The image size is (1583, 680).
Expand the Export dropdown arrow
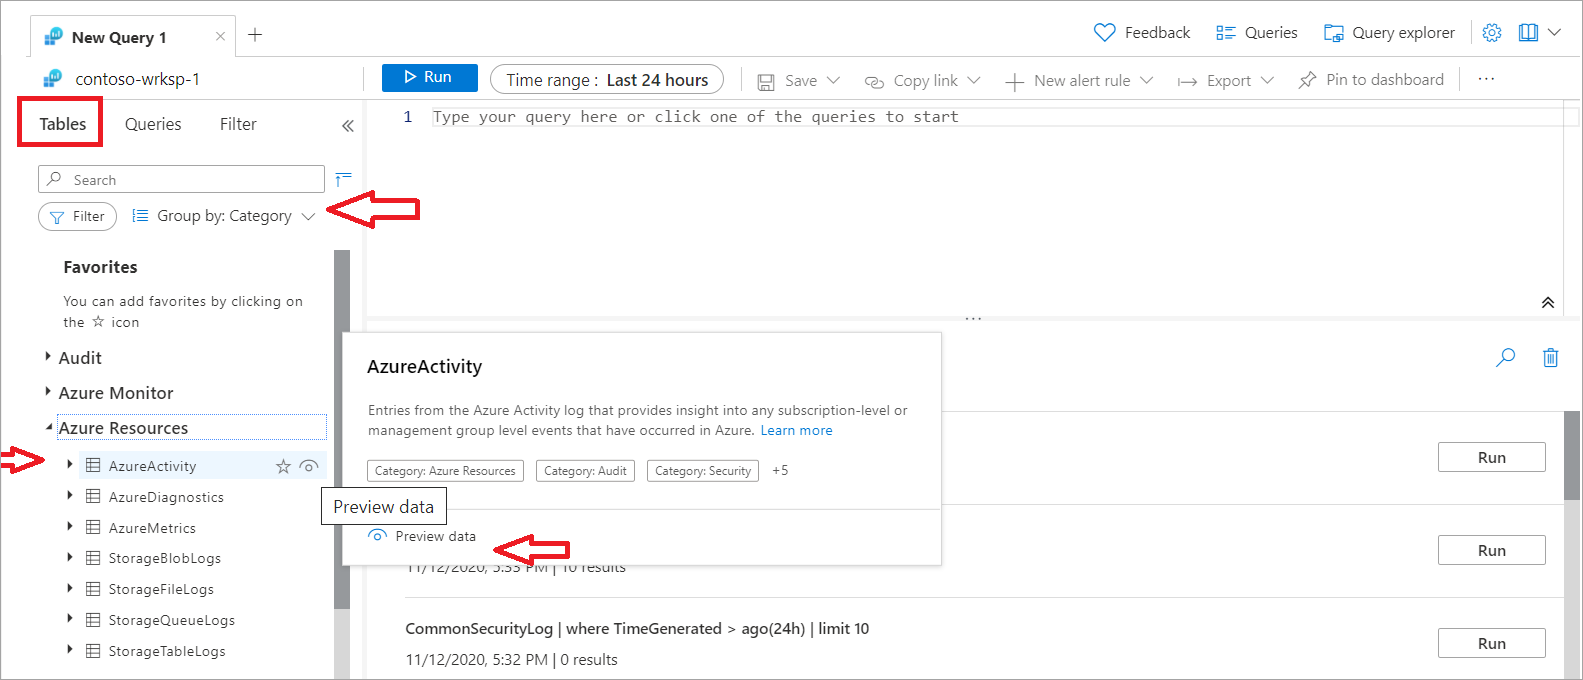(1267, 80)
